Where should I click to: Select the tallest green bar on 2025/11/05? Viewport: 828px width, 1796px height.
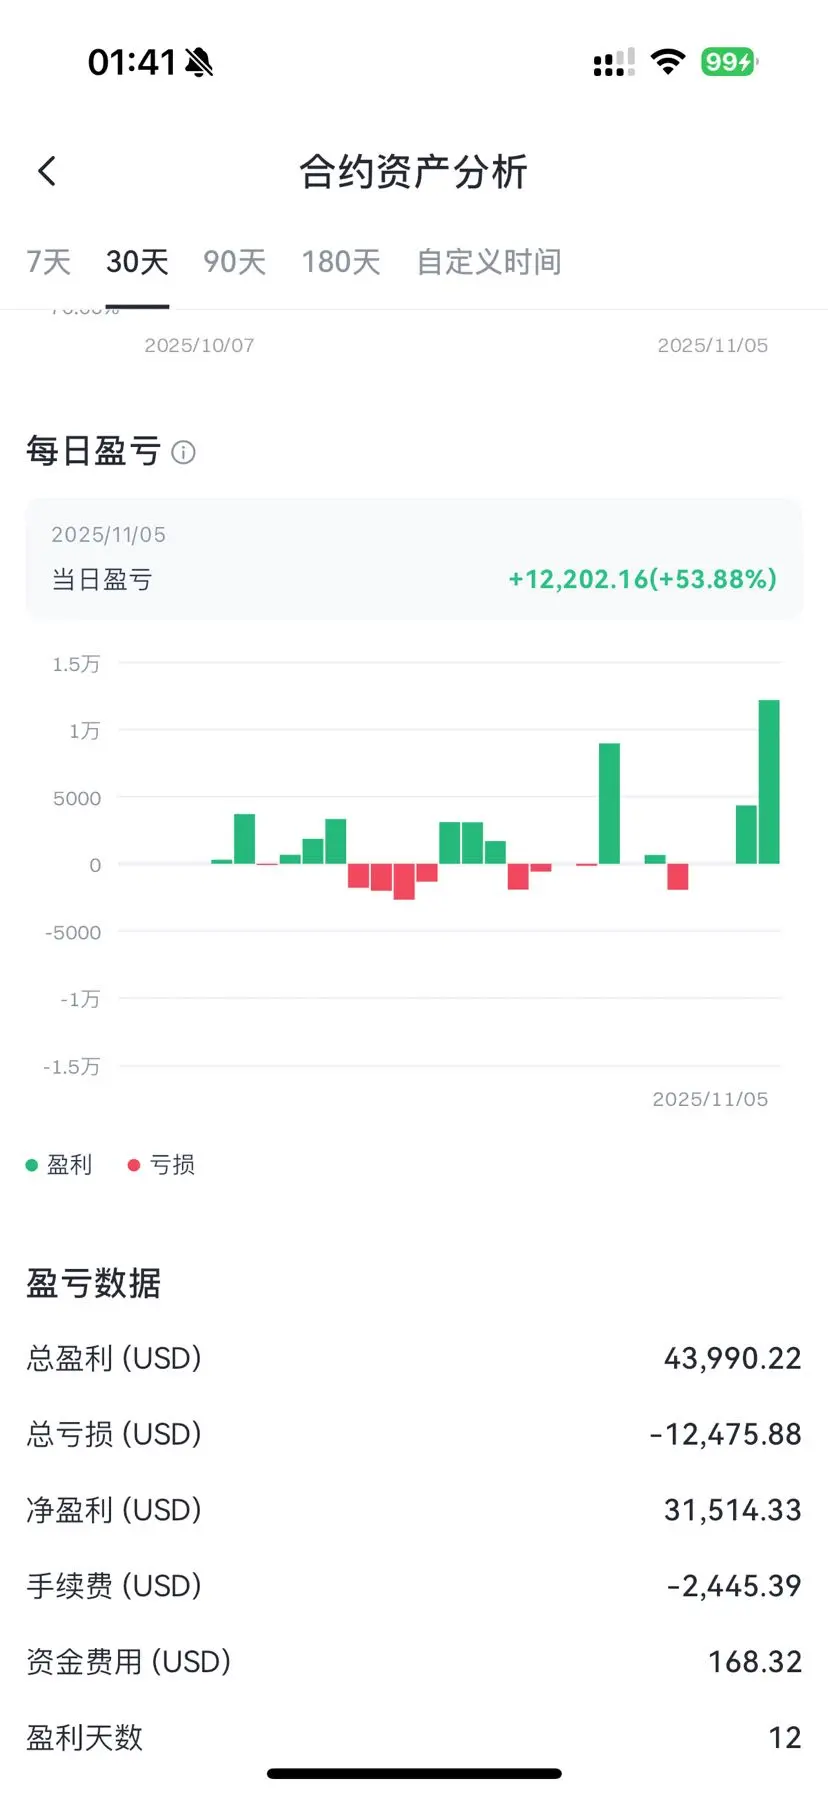click(x=769, y=782)
